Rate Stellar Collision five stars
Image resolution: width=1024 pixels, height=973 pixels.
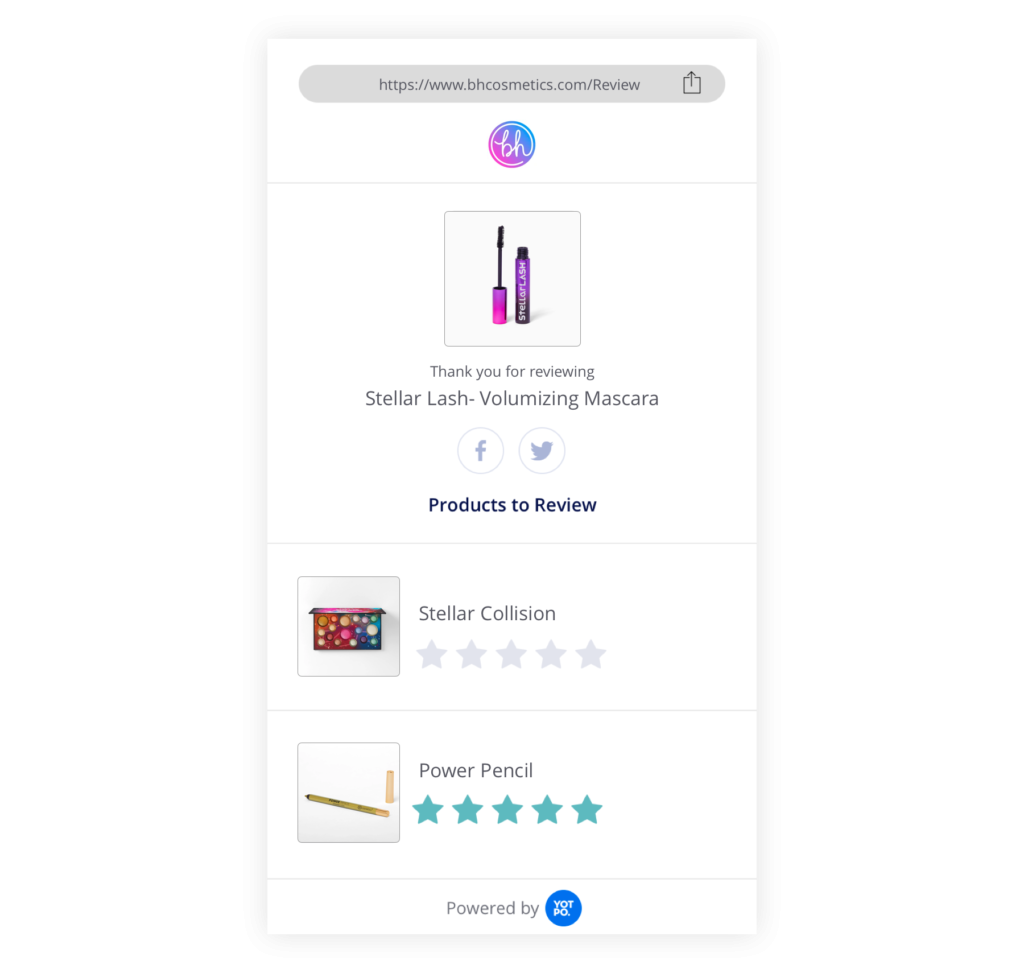pyautogui.click(x=591, y=654)
